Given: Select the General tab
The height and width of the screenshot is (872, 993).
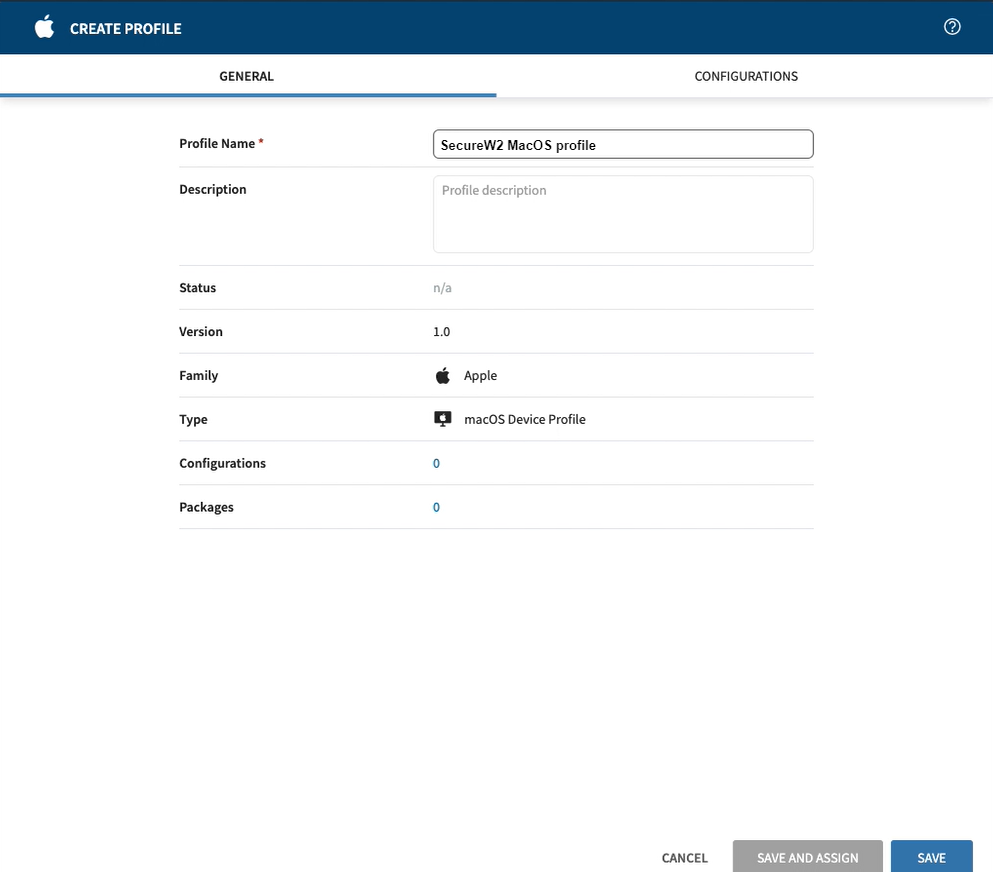Looking at the screenshot, I should pyautogui.click(x=247, y=76).
